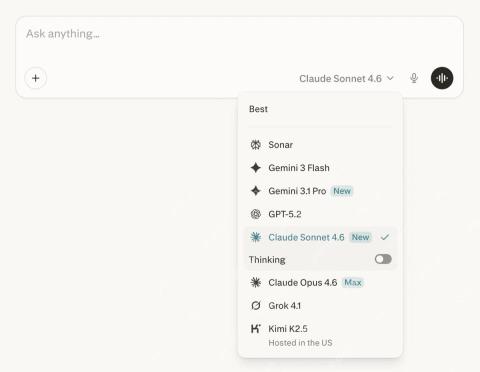This screenshot has height=372, width=480.
Task: Click the chevron next to Claude Sonnet 4.6
Action: 390,78
